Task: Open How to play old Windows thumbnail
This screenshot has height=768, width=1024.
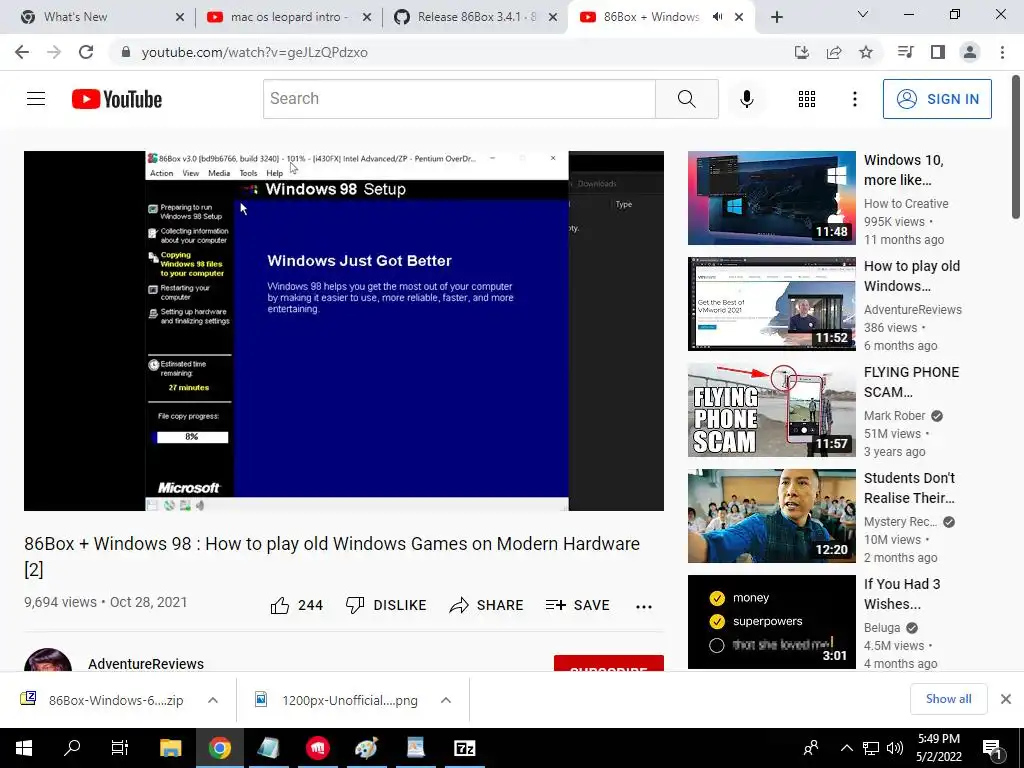Action: pos(771,304)
